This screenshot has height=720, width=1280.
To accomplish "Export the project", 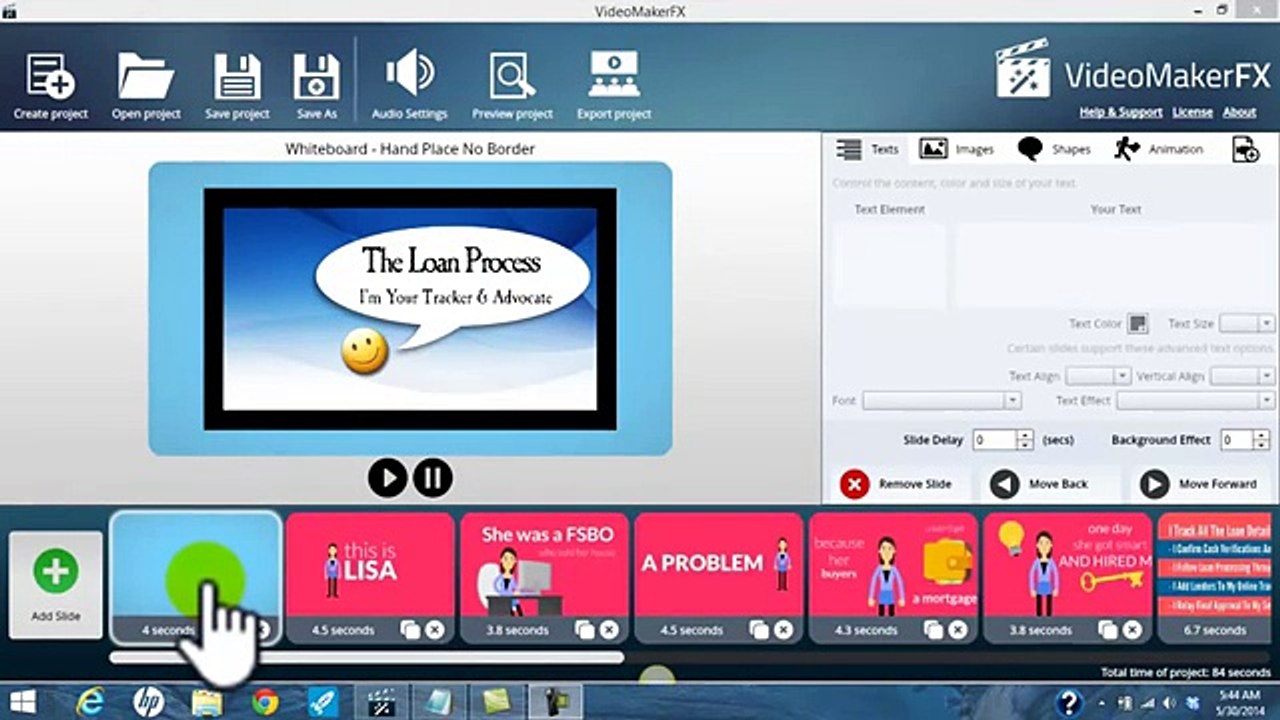I will pyautogui.click(x=614, y=87).
